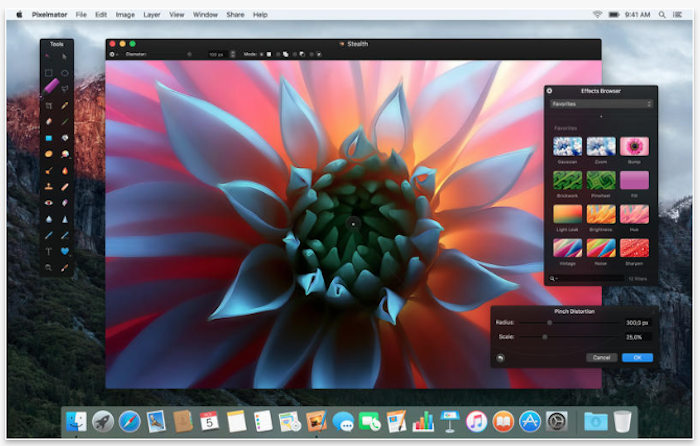Choose the fourth selection Mode radio button

click(311, 54)
